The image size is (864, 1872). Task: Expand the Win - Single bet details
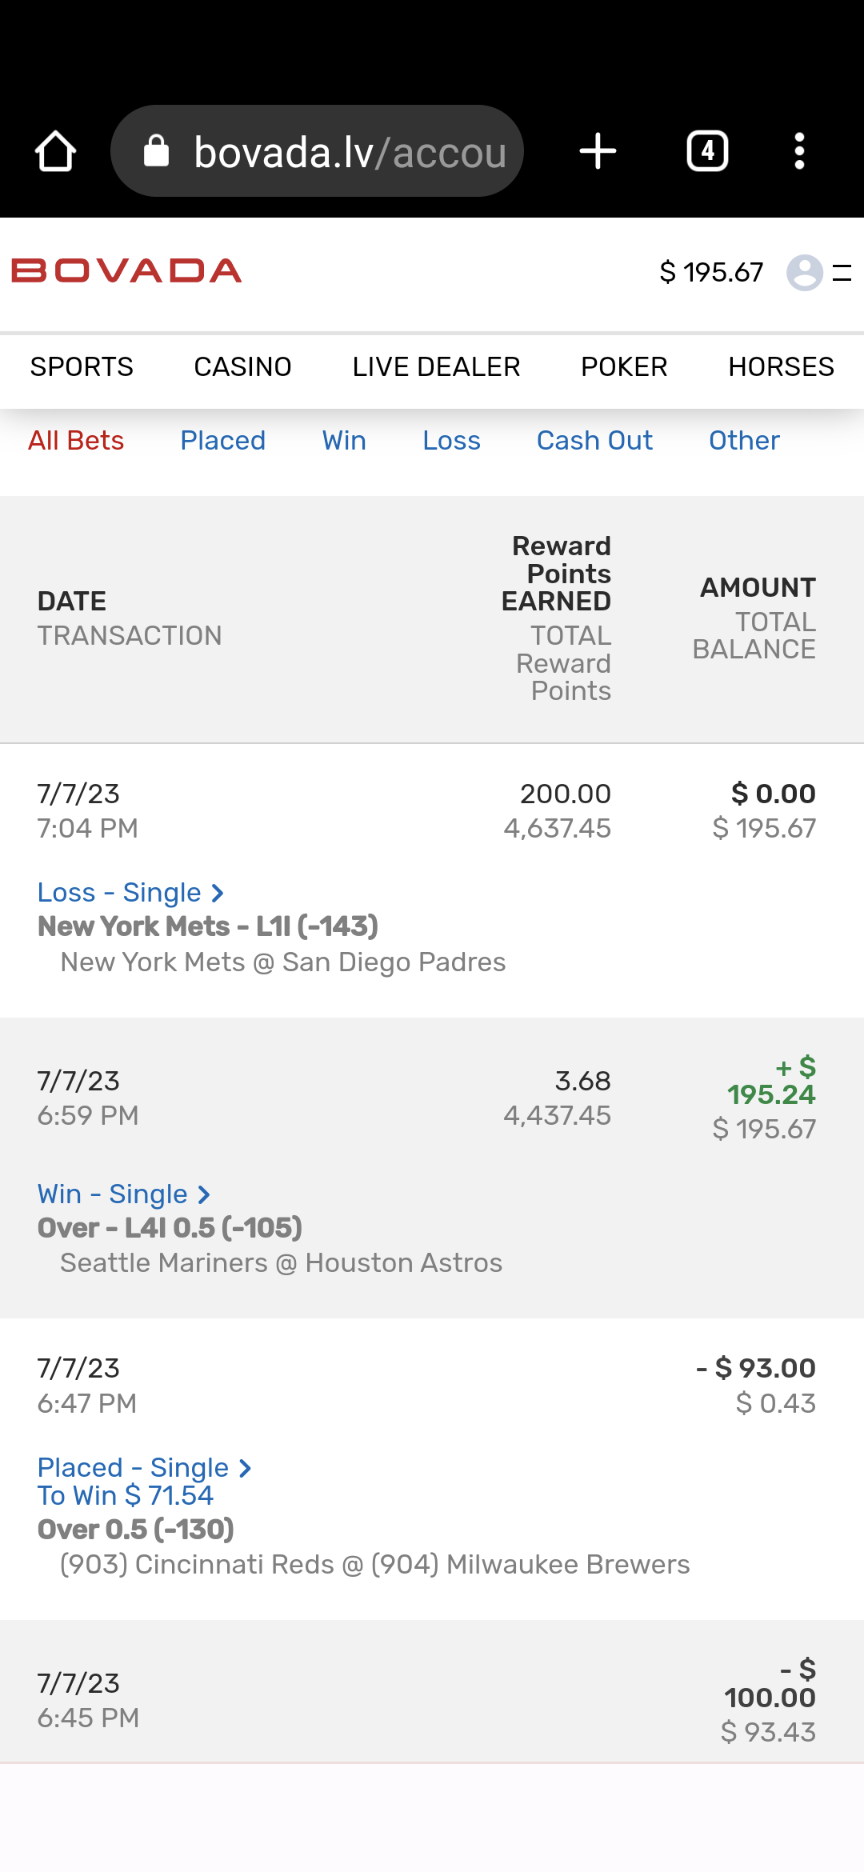pyautogui.click(x=123, y=1194)
